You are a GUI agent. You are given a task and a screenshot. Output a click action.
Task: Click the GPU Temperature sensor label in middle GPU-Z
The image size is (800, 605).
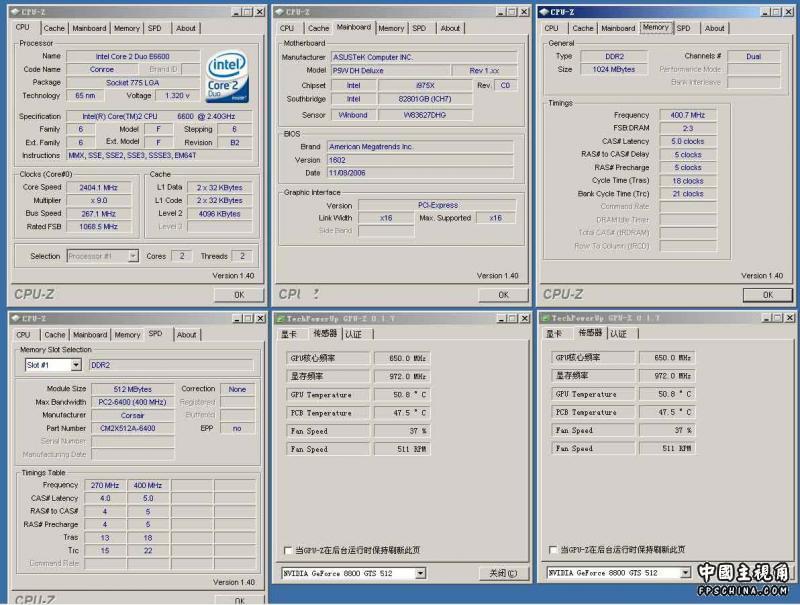(x=328, y=395)
